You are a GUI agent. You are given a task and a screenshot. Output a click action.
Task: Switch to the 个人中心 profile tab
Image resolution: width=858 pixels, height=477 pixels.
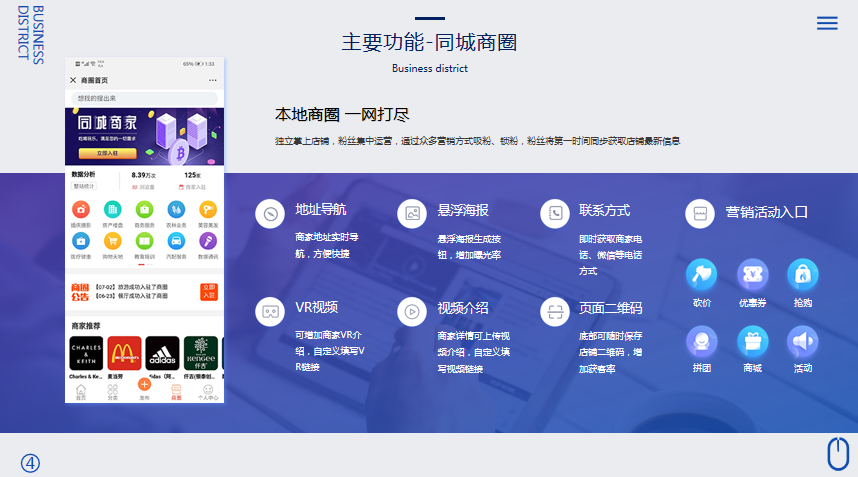click(208, 392)
